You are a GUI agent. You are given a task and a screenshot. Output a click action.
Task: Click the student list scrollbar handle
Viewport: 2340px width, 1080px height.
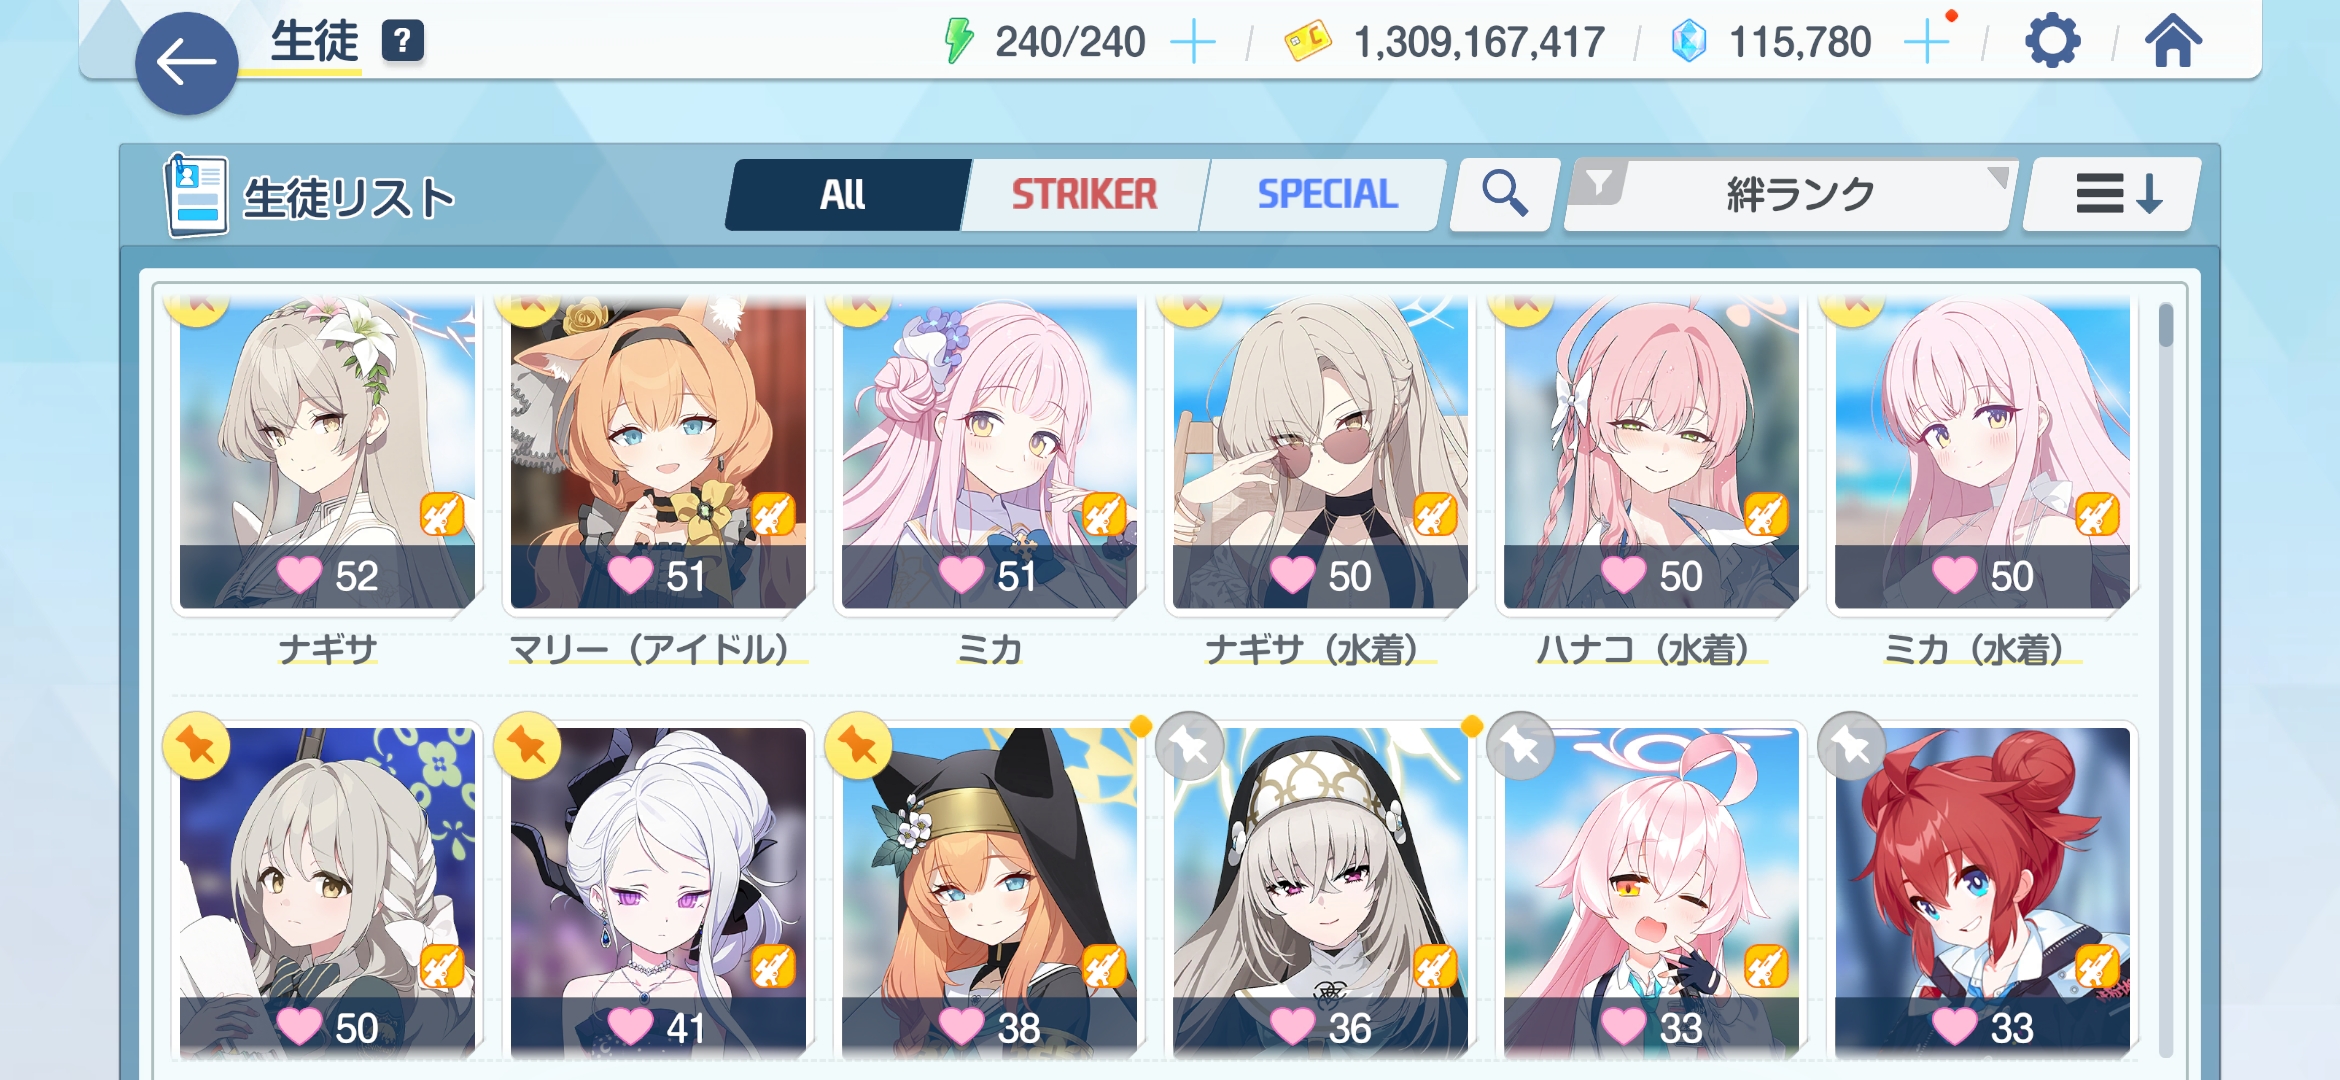coord(2165,325)
